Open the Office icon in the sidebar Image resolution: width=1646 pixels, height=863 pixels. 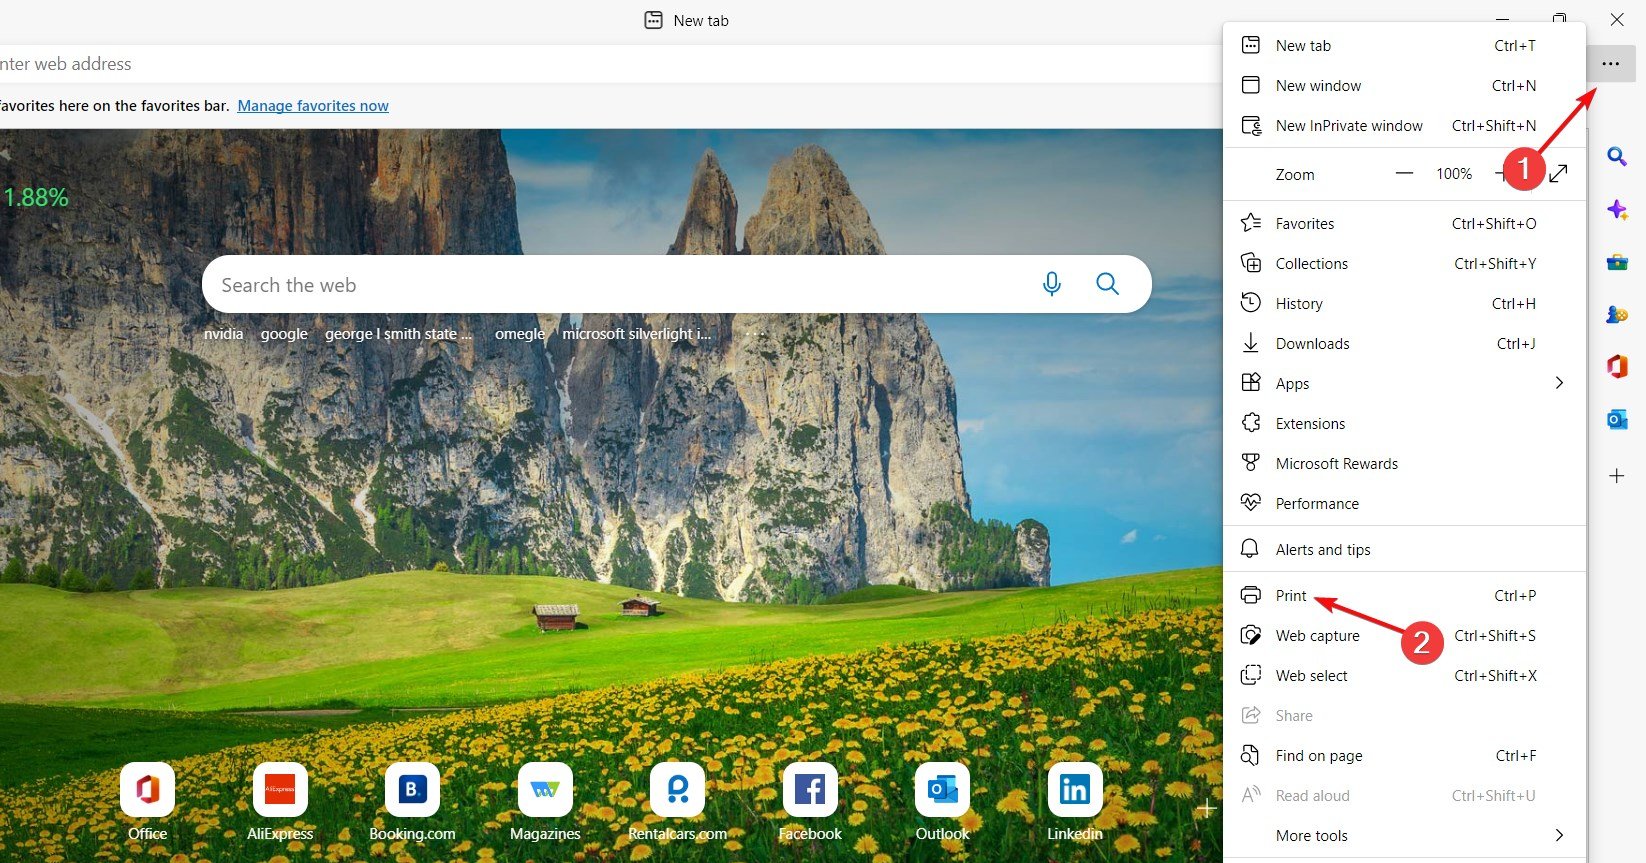pyautogui.click(x=1617, y=367)
